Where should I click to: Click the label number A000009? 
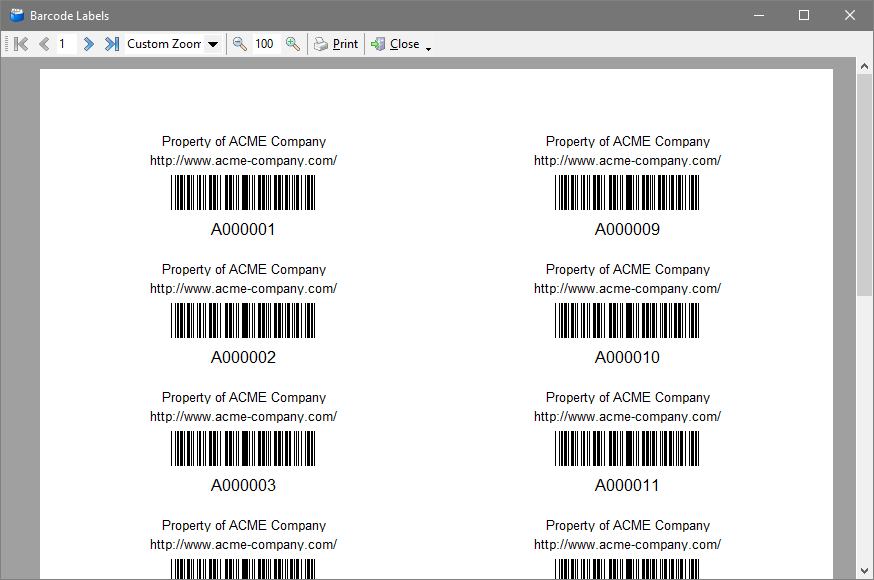click(627, 230)
